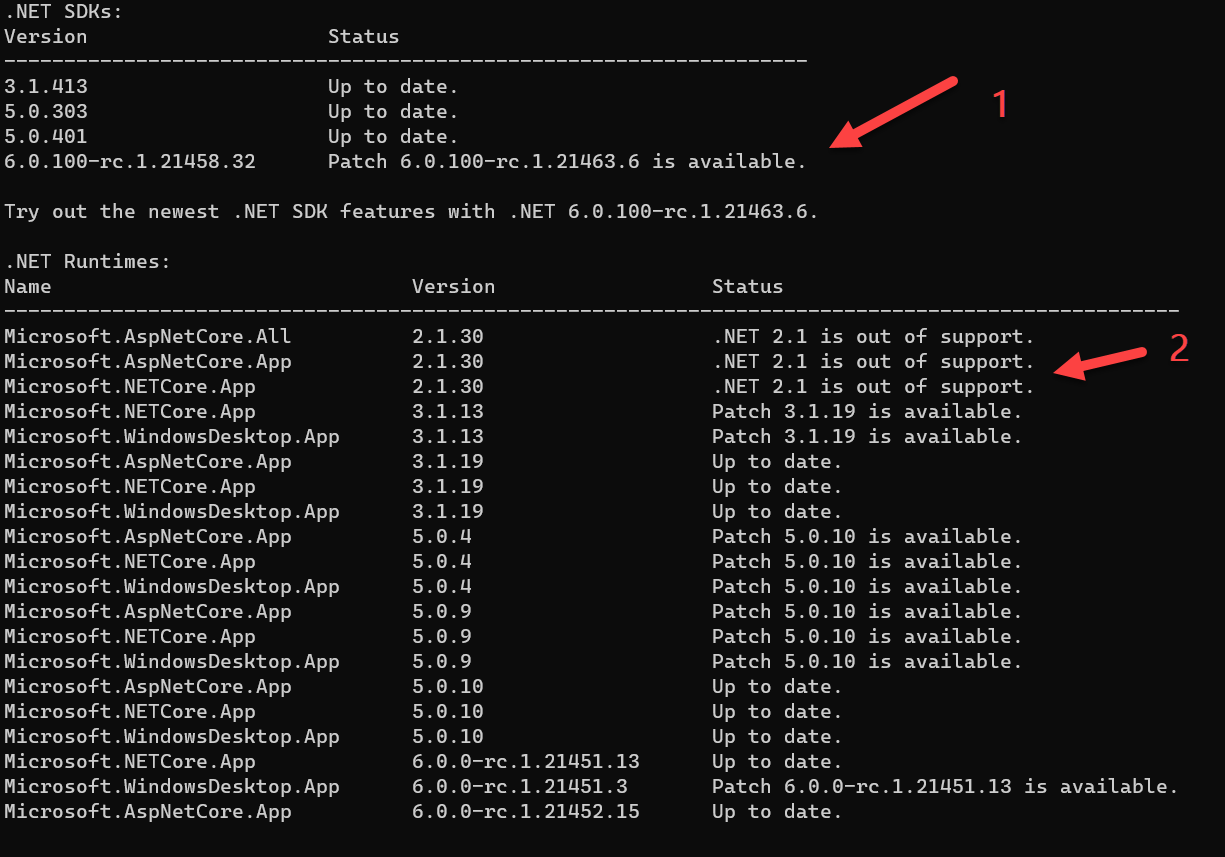
Task: Click the Microsoft.WindowsDesktop.App 3.1.13 row name
Action: click(172, 437)
